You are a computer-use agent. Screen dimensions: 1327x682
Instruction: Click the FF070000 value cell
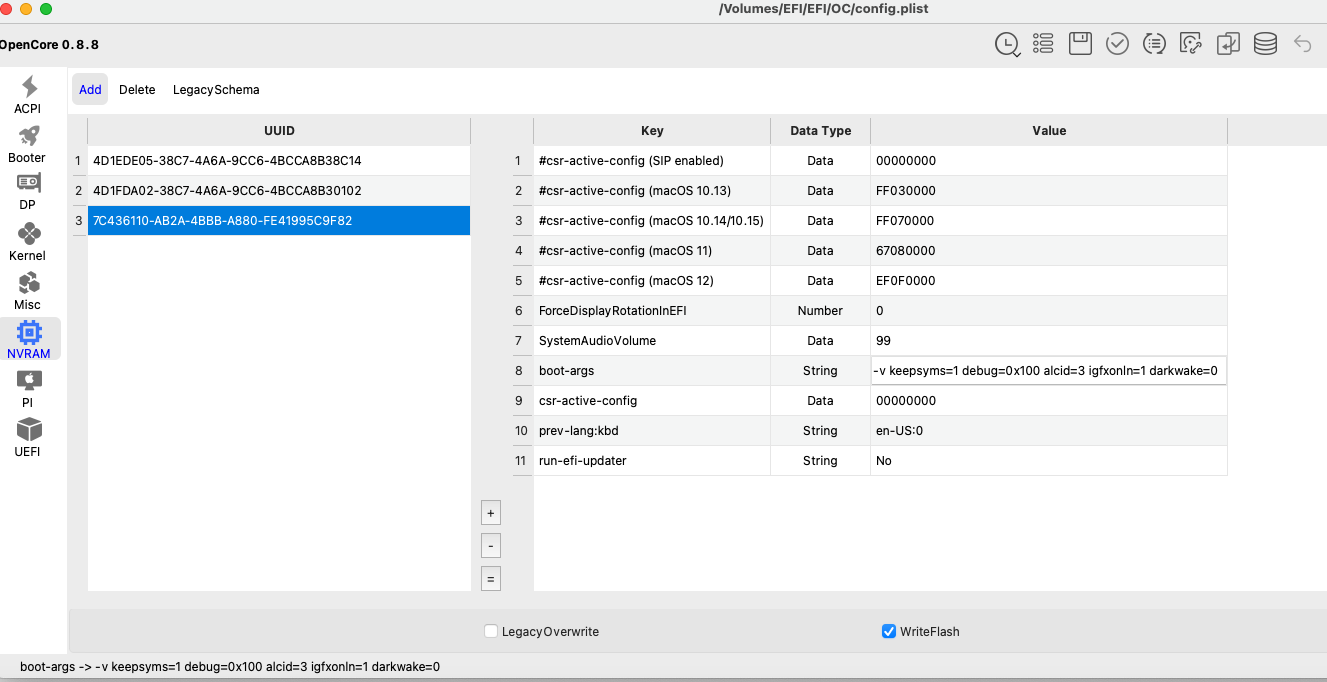tap(1049, 220)
